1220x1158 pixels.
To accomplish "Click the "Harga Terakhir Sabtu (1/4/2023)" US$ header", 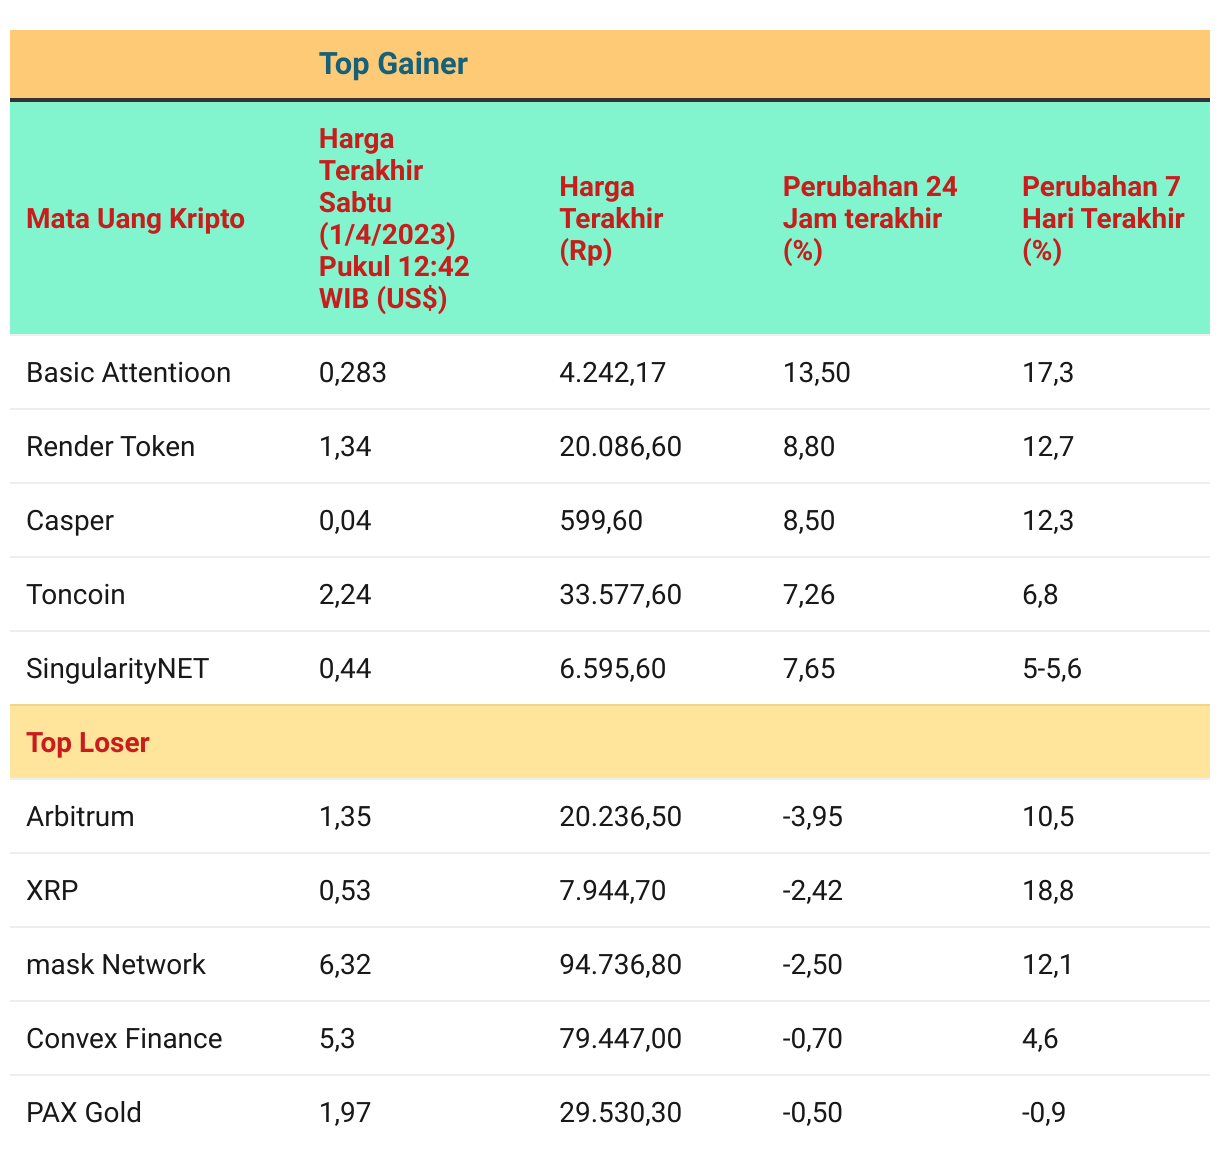I will point(394,219).
